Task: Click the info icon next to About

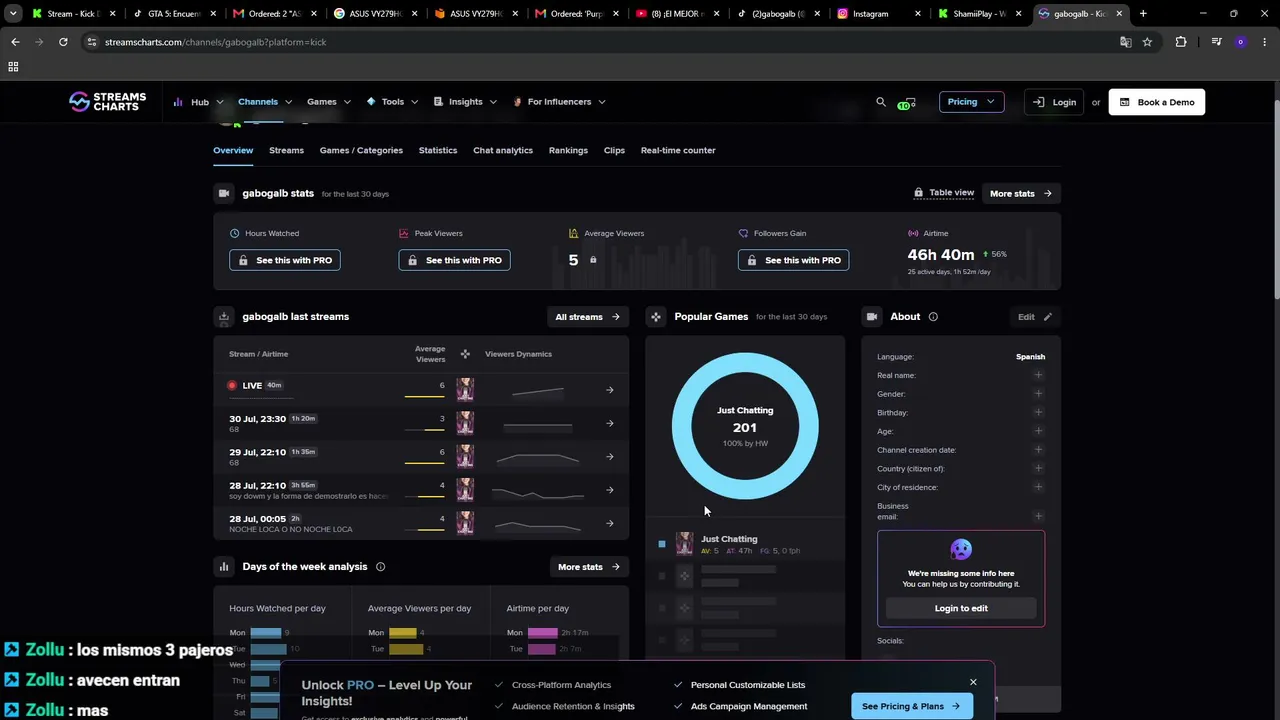Action: point(933,317)
